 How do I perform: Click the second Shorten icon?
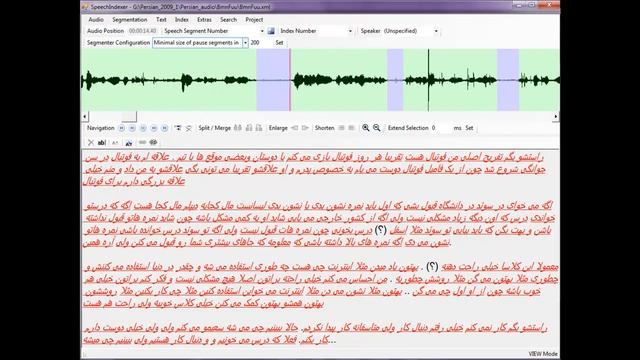(351, 128)
